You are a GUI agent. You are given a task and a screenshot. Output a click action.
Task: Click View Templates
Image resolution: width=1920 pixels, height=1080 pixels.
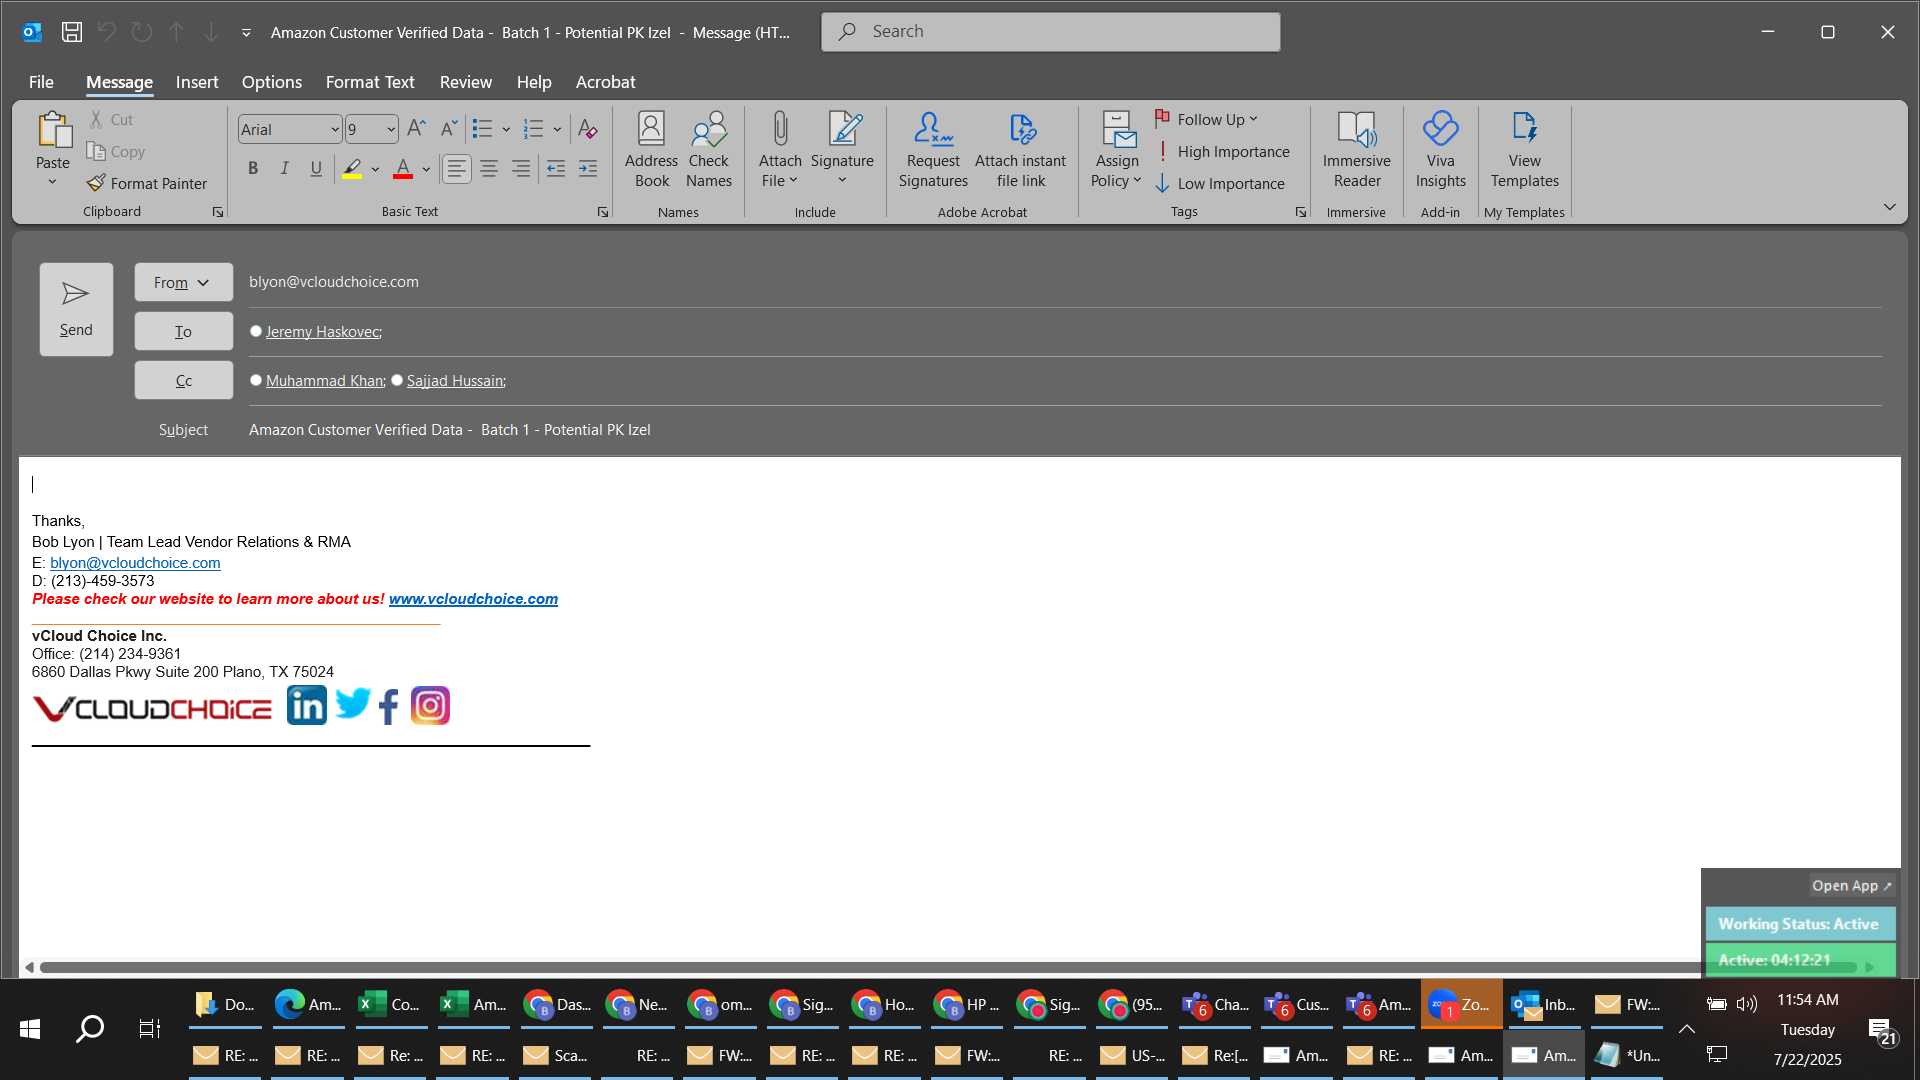pos(1524,150)
